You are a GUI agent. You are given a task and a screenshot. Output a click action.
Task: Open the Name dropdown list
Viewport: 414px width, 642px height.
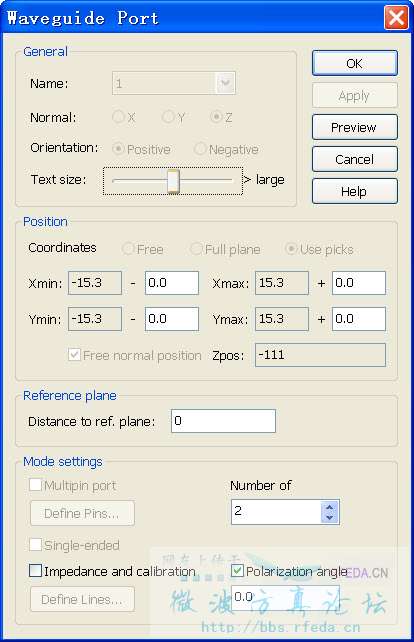(225, 83)
